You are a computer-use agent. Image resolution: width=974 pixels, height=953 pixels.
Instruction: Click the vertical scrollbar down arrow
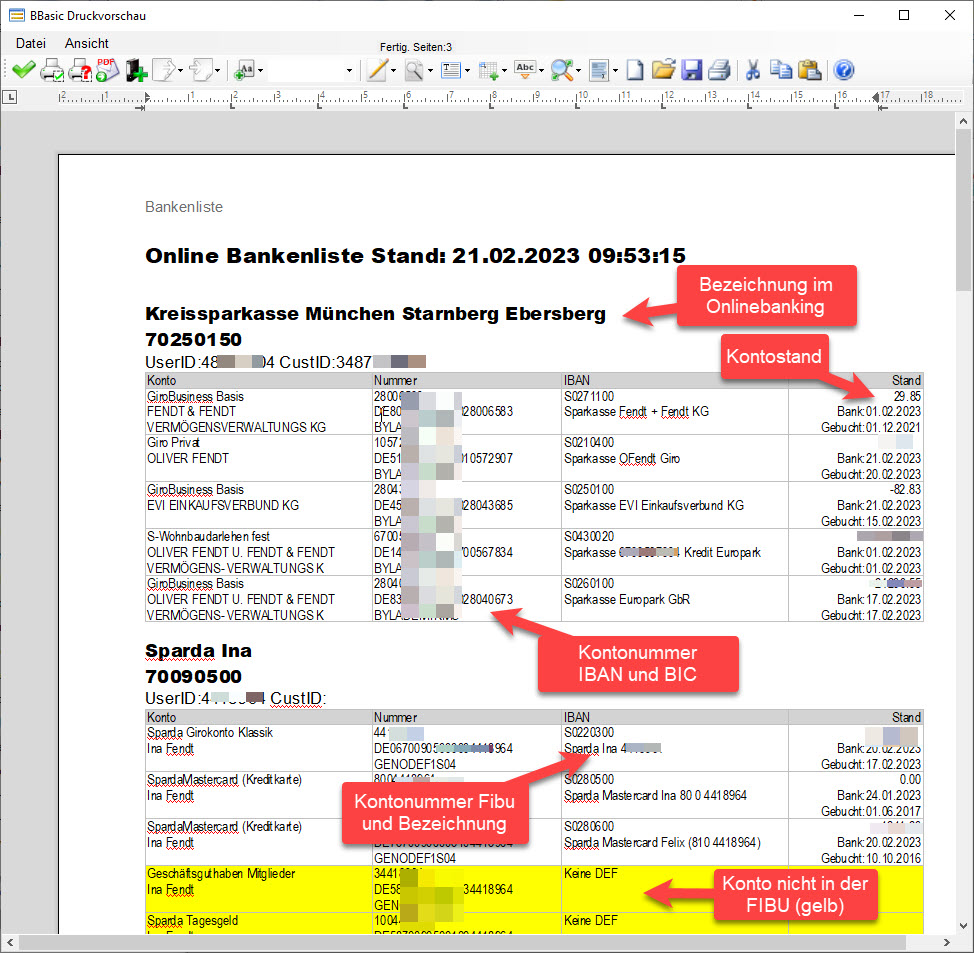963,926
